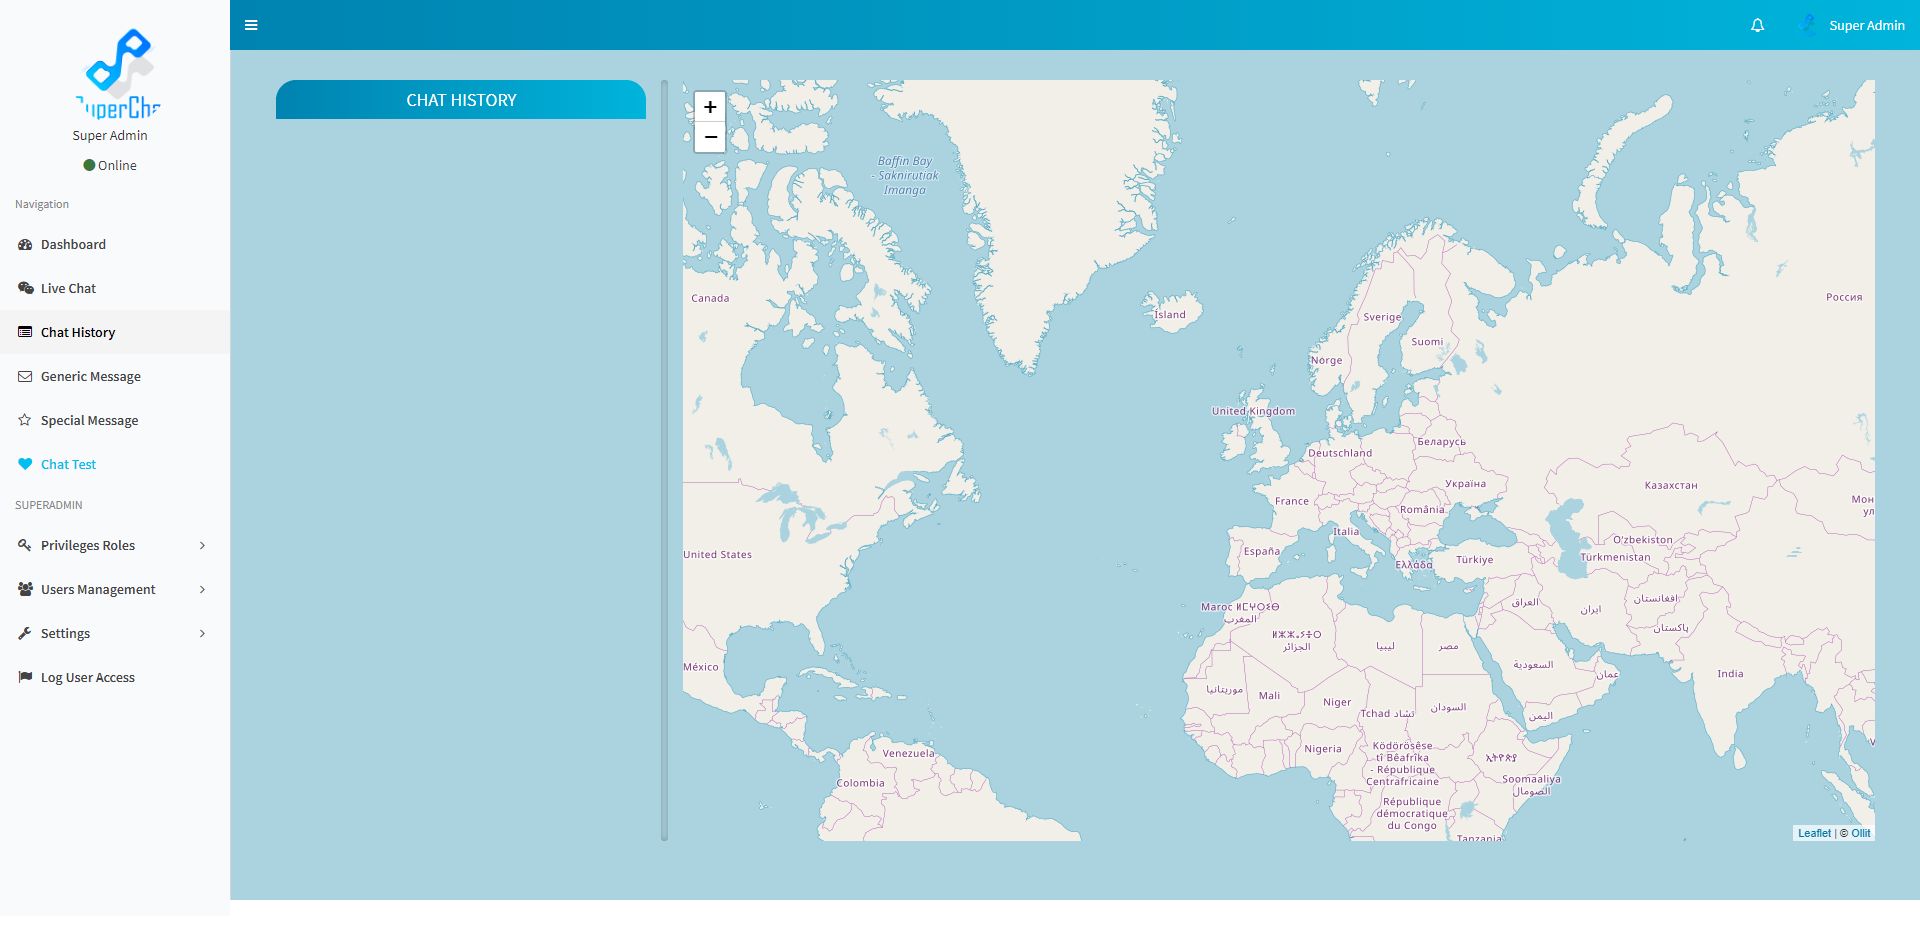Click the Nigeria label on the map
This screenshot has width=1920, height=951.
tap(1323, 749)
